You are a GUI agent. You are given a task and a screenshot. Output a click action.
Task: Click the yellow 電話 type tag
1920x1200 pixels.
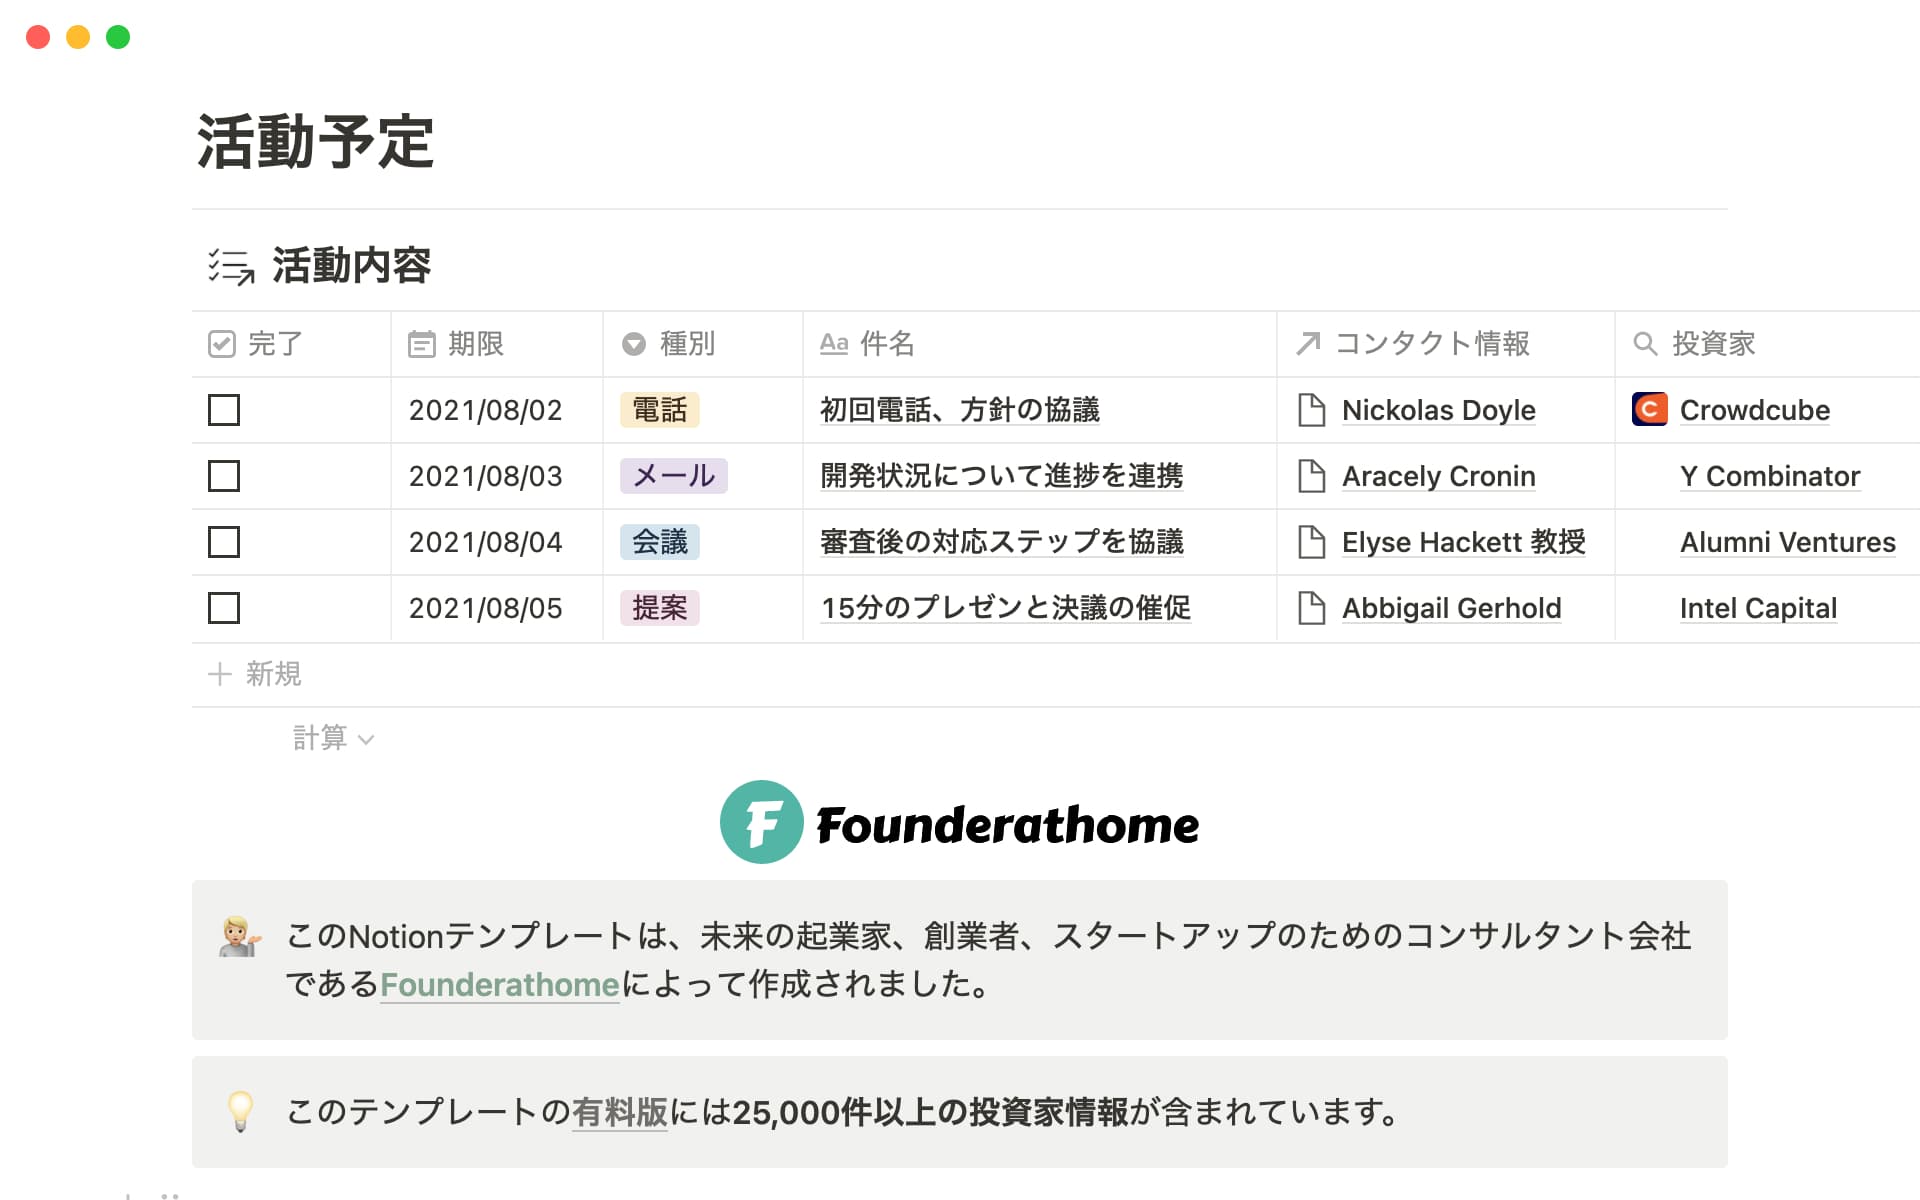point(659,410)
